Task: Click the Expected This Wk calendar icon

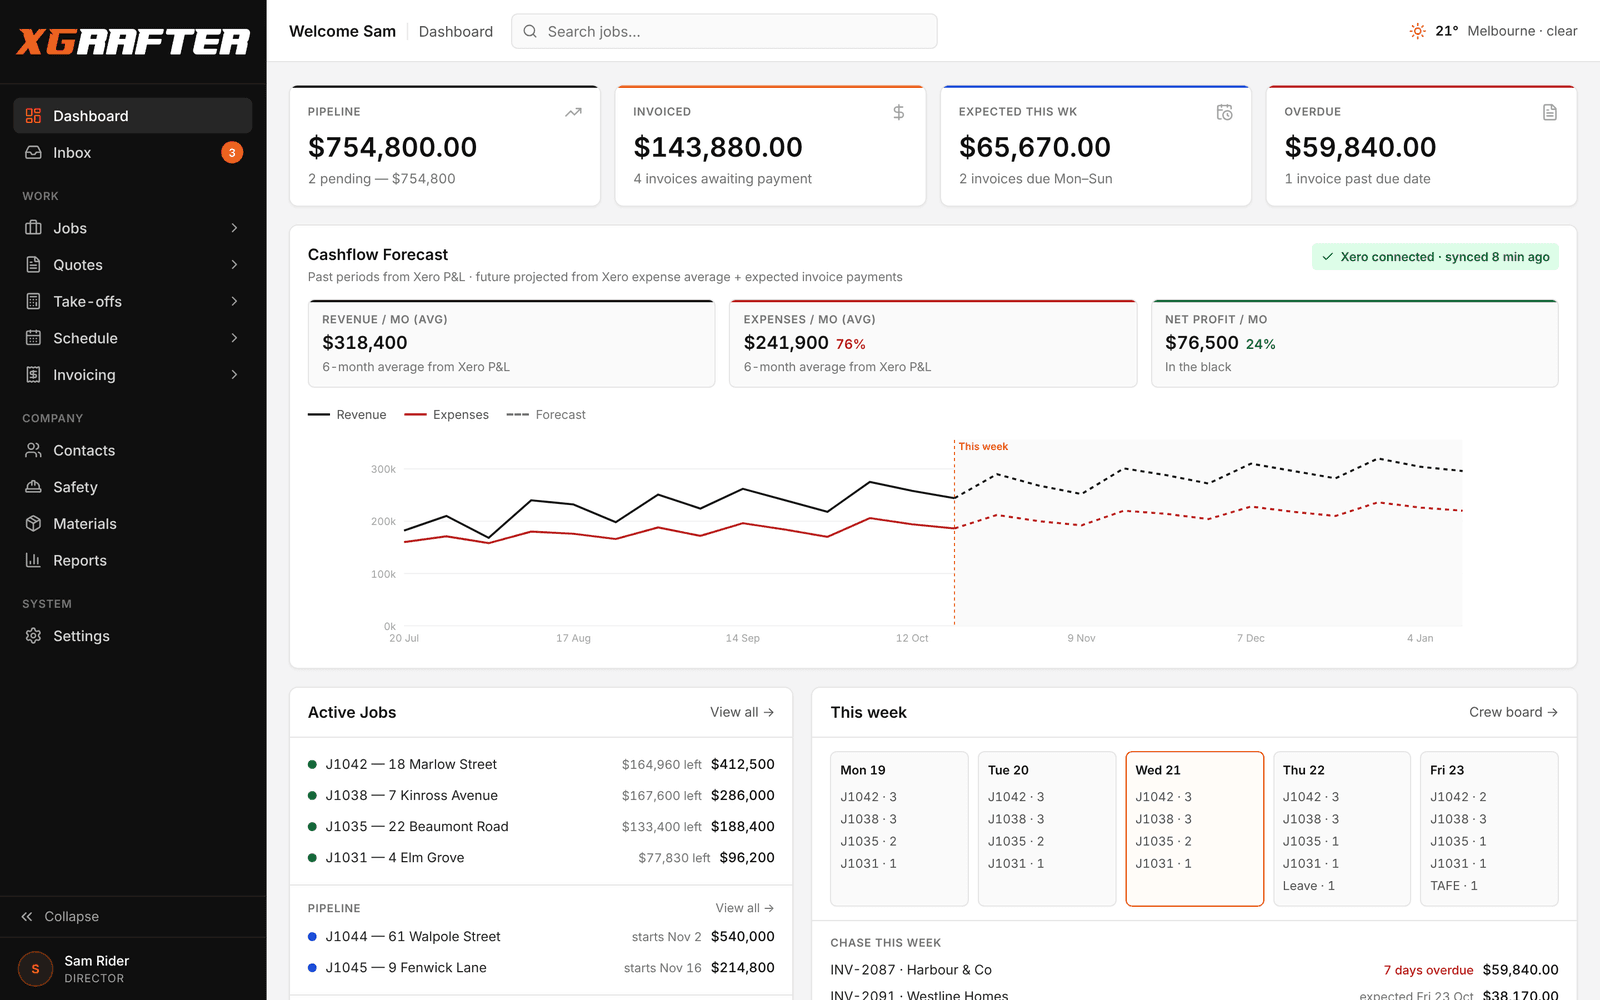Action: (1224, 112)
